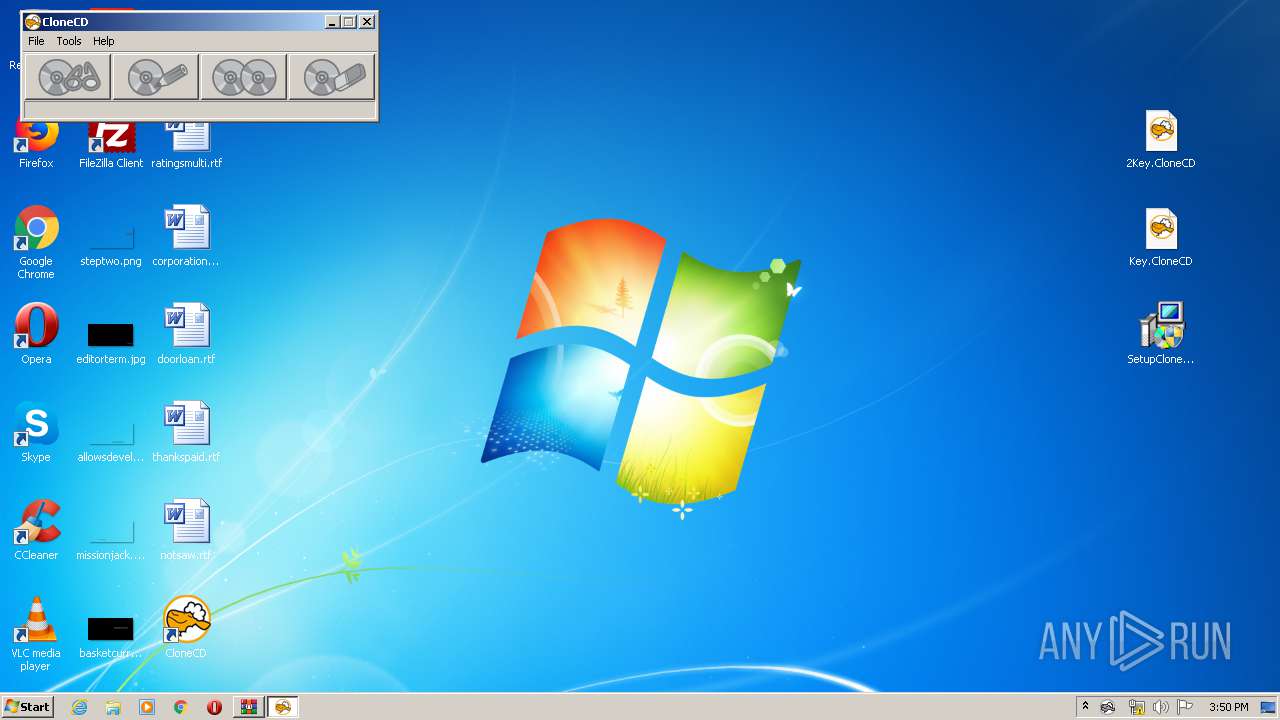
Task: Click the 3:50 PM system clock
Action: 1228,707
